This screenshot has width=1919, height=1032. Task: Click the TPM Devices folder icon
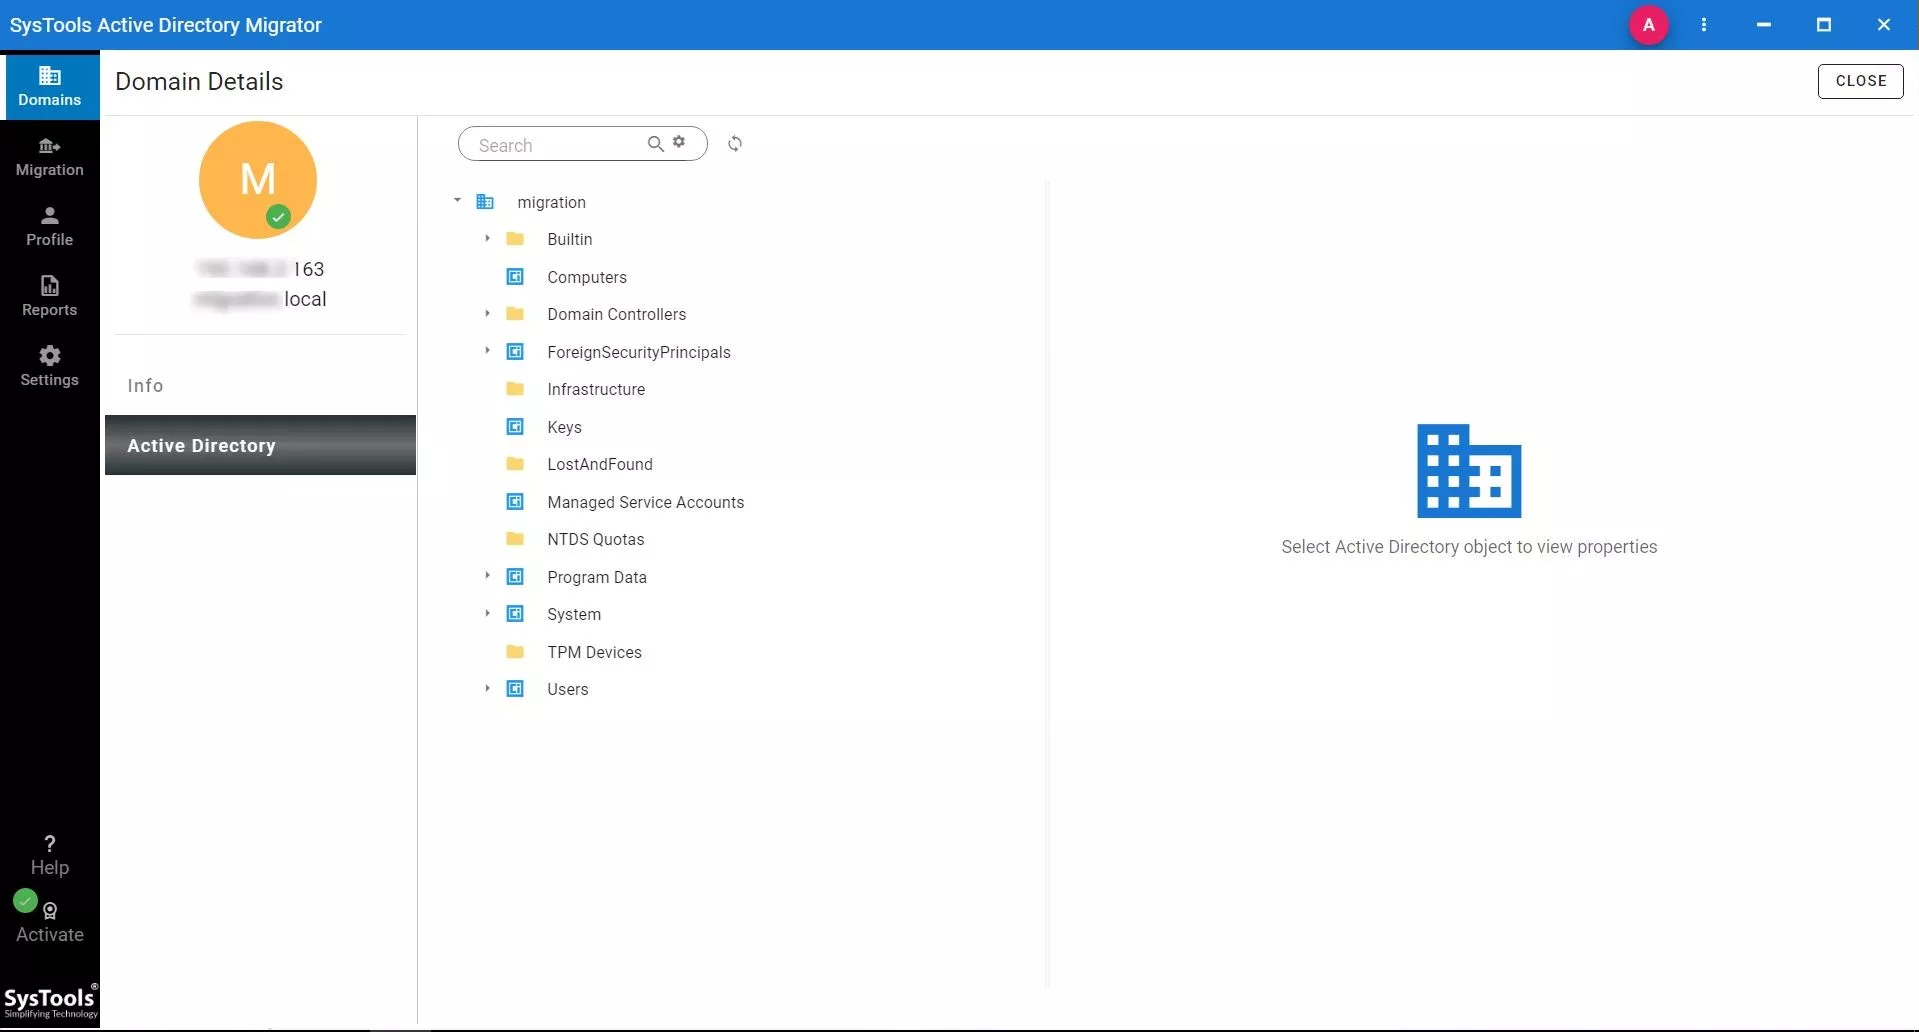coord(515,652)
